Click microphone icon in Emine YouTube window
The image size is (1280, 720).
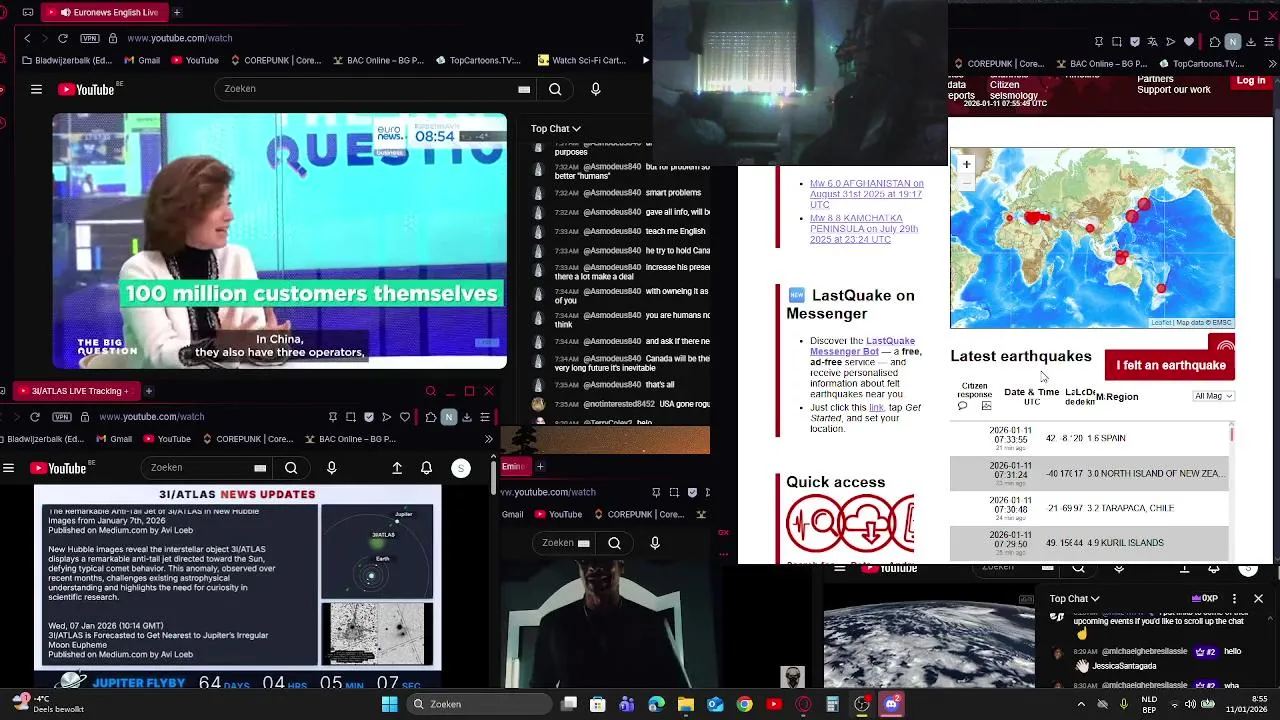(x=655, y=543)
